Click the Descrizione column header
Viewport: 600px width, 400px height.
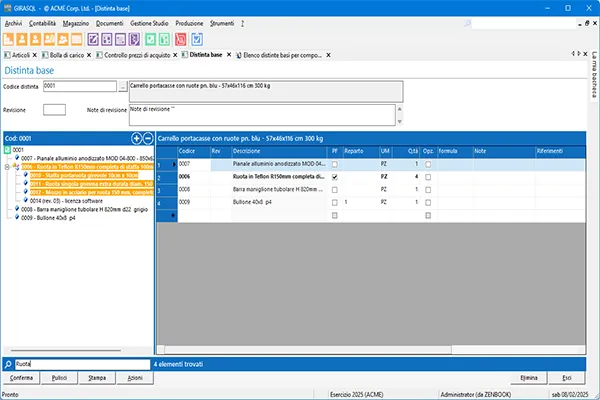click(279, 151)
